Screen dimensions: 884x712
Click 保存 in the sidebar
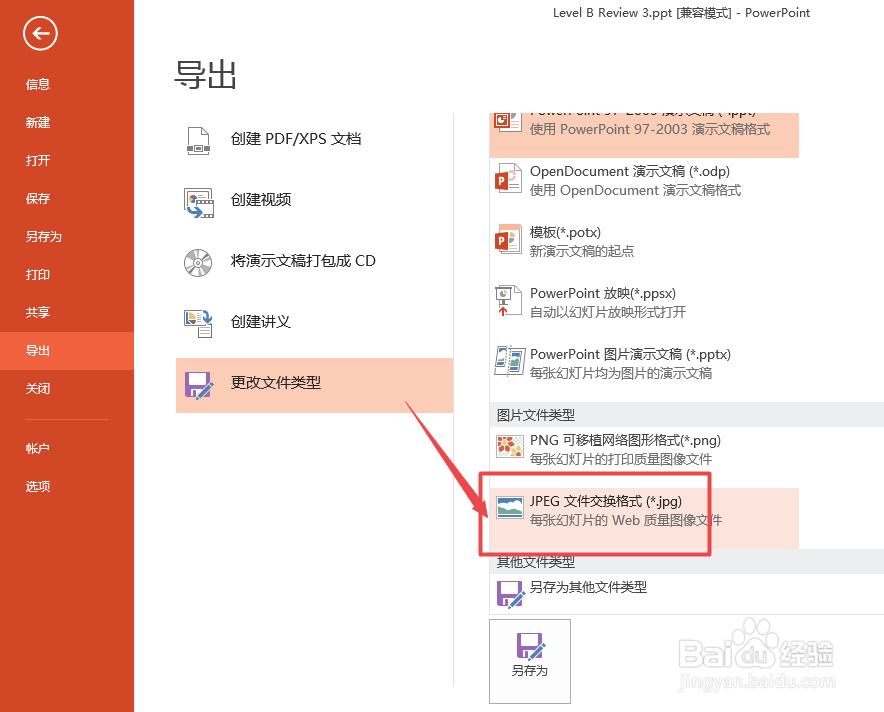click(38, 198)
